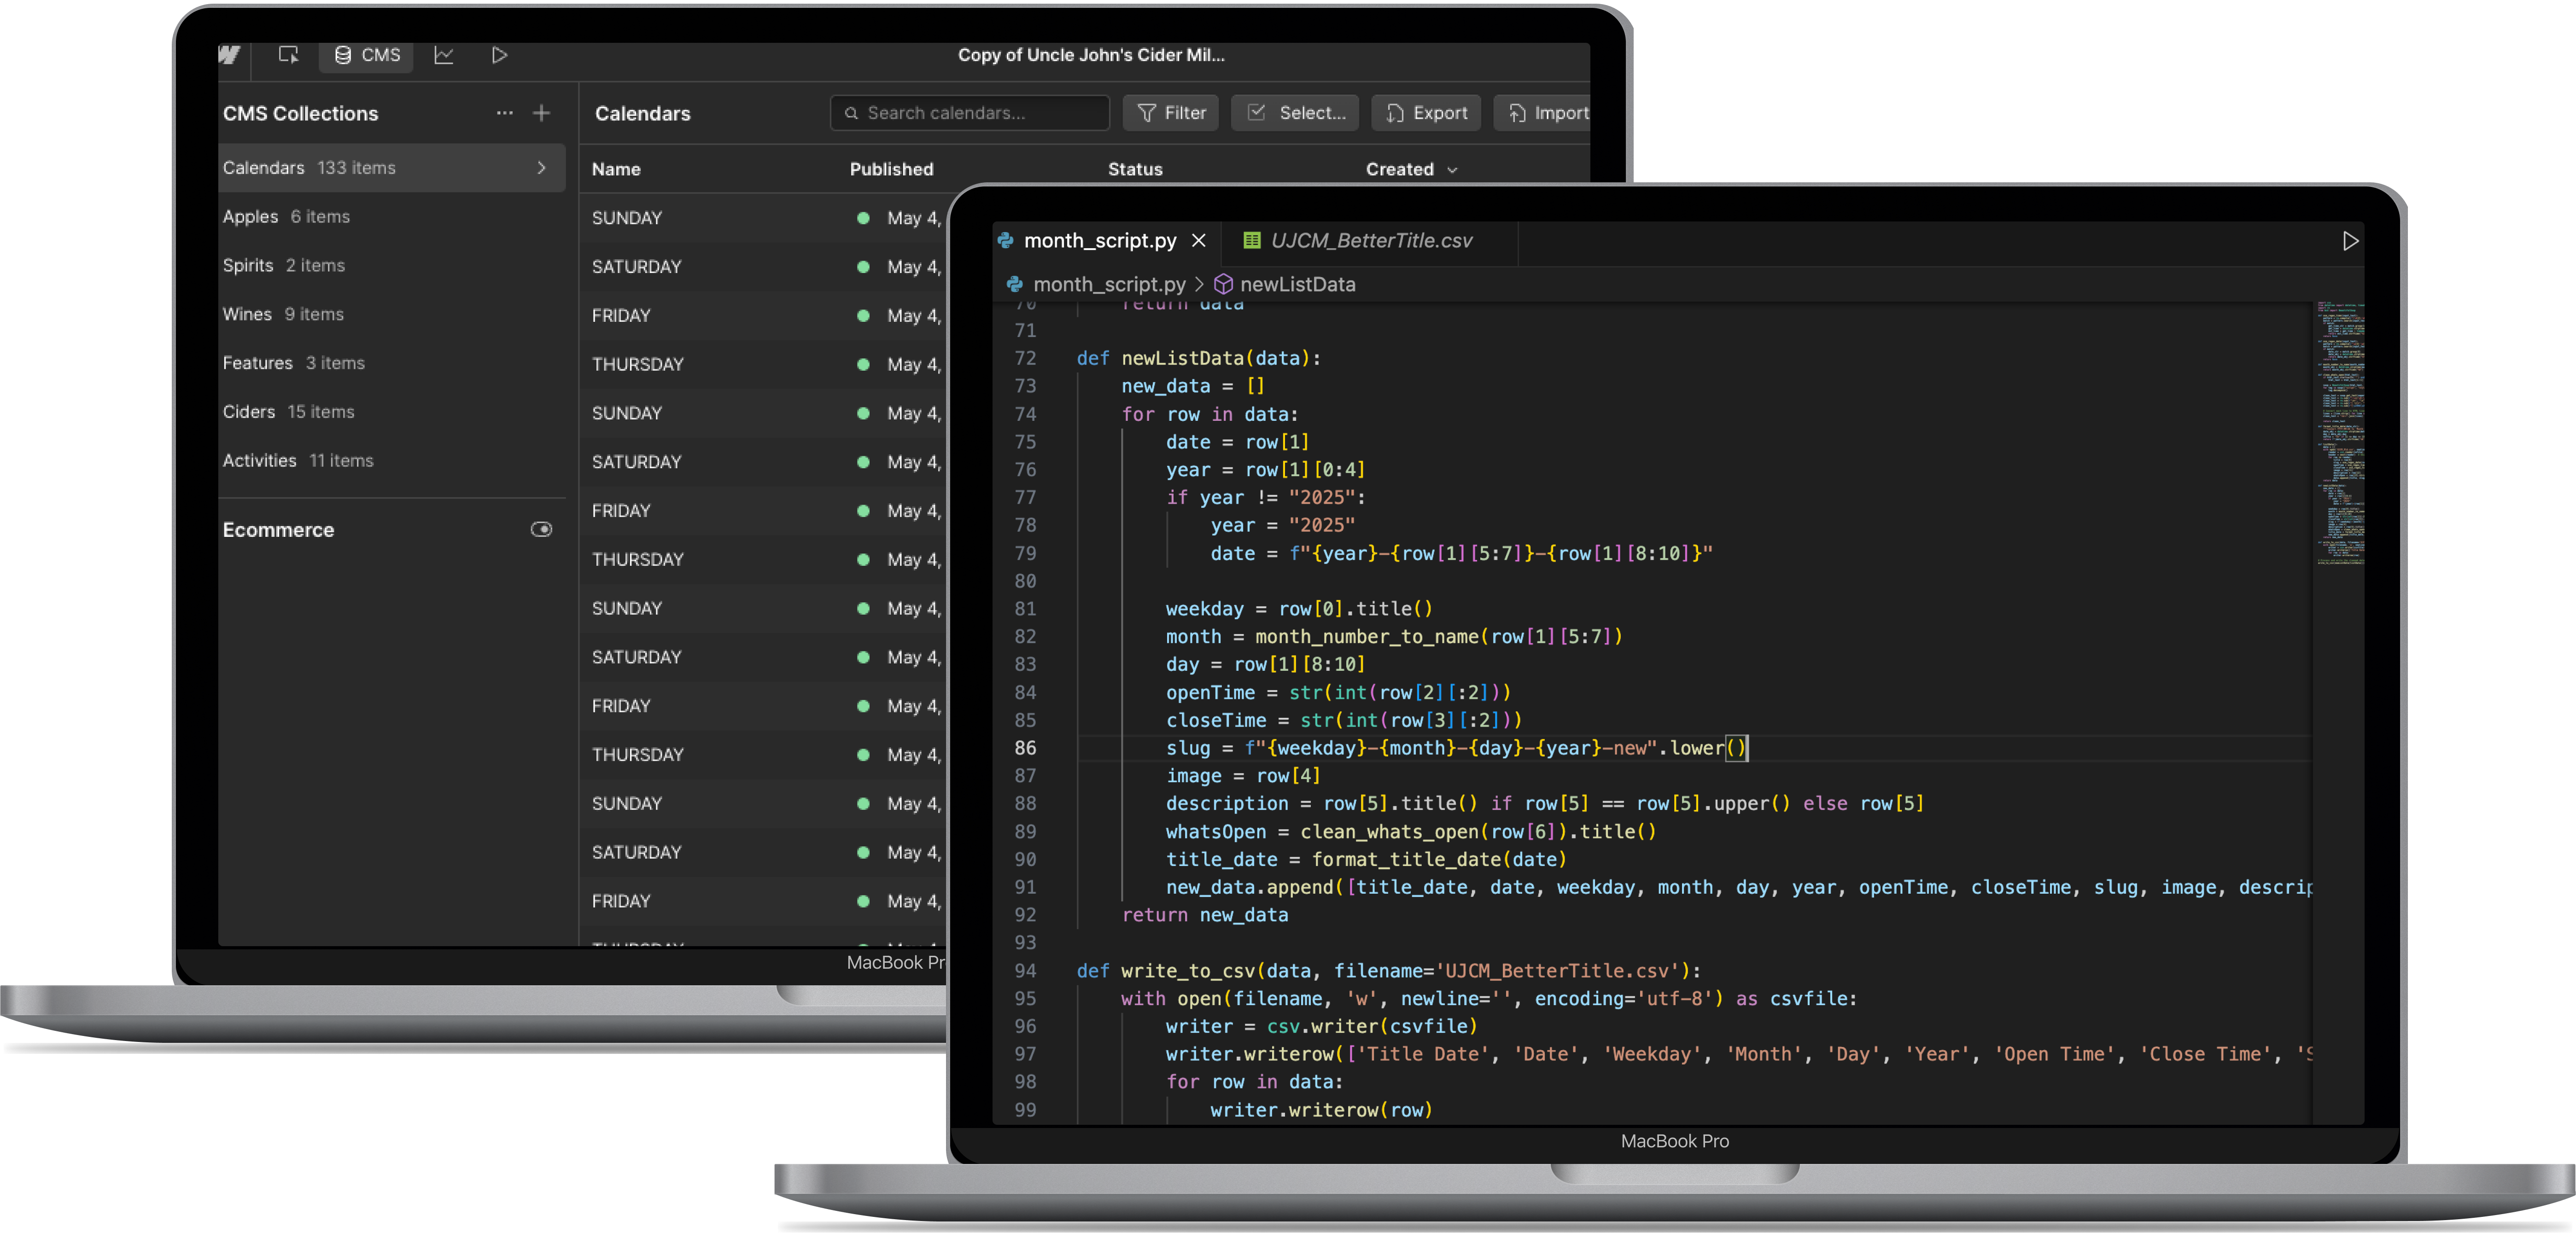Click month_script.py in the breadcrumb
This screenshot has width=2576, height=1233.
1108,284
